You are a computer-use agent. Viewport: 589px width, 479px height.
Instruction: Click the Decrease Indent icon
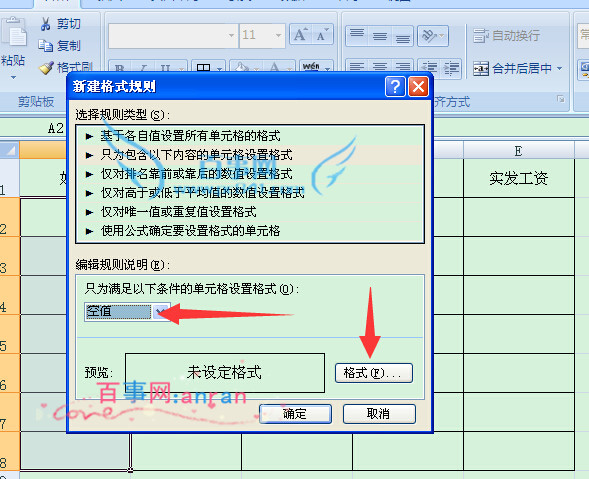pos(429,68)
